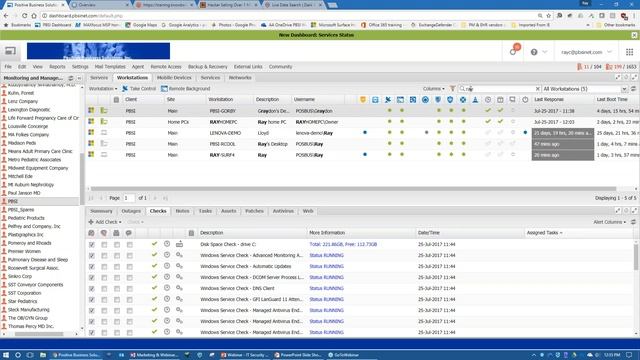Click the green tick on the Automatic Updates row
The width and height of the screenshot is (640, 360).
(154, 266)
